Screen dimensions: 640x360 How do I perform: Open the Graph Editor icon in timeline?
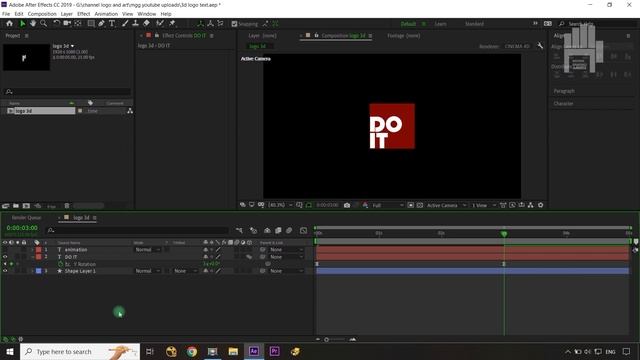coord(303,231)
